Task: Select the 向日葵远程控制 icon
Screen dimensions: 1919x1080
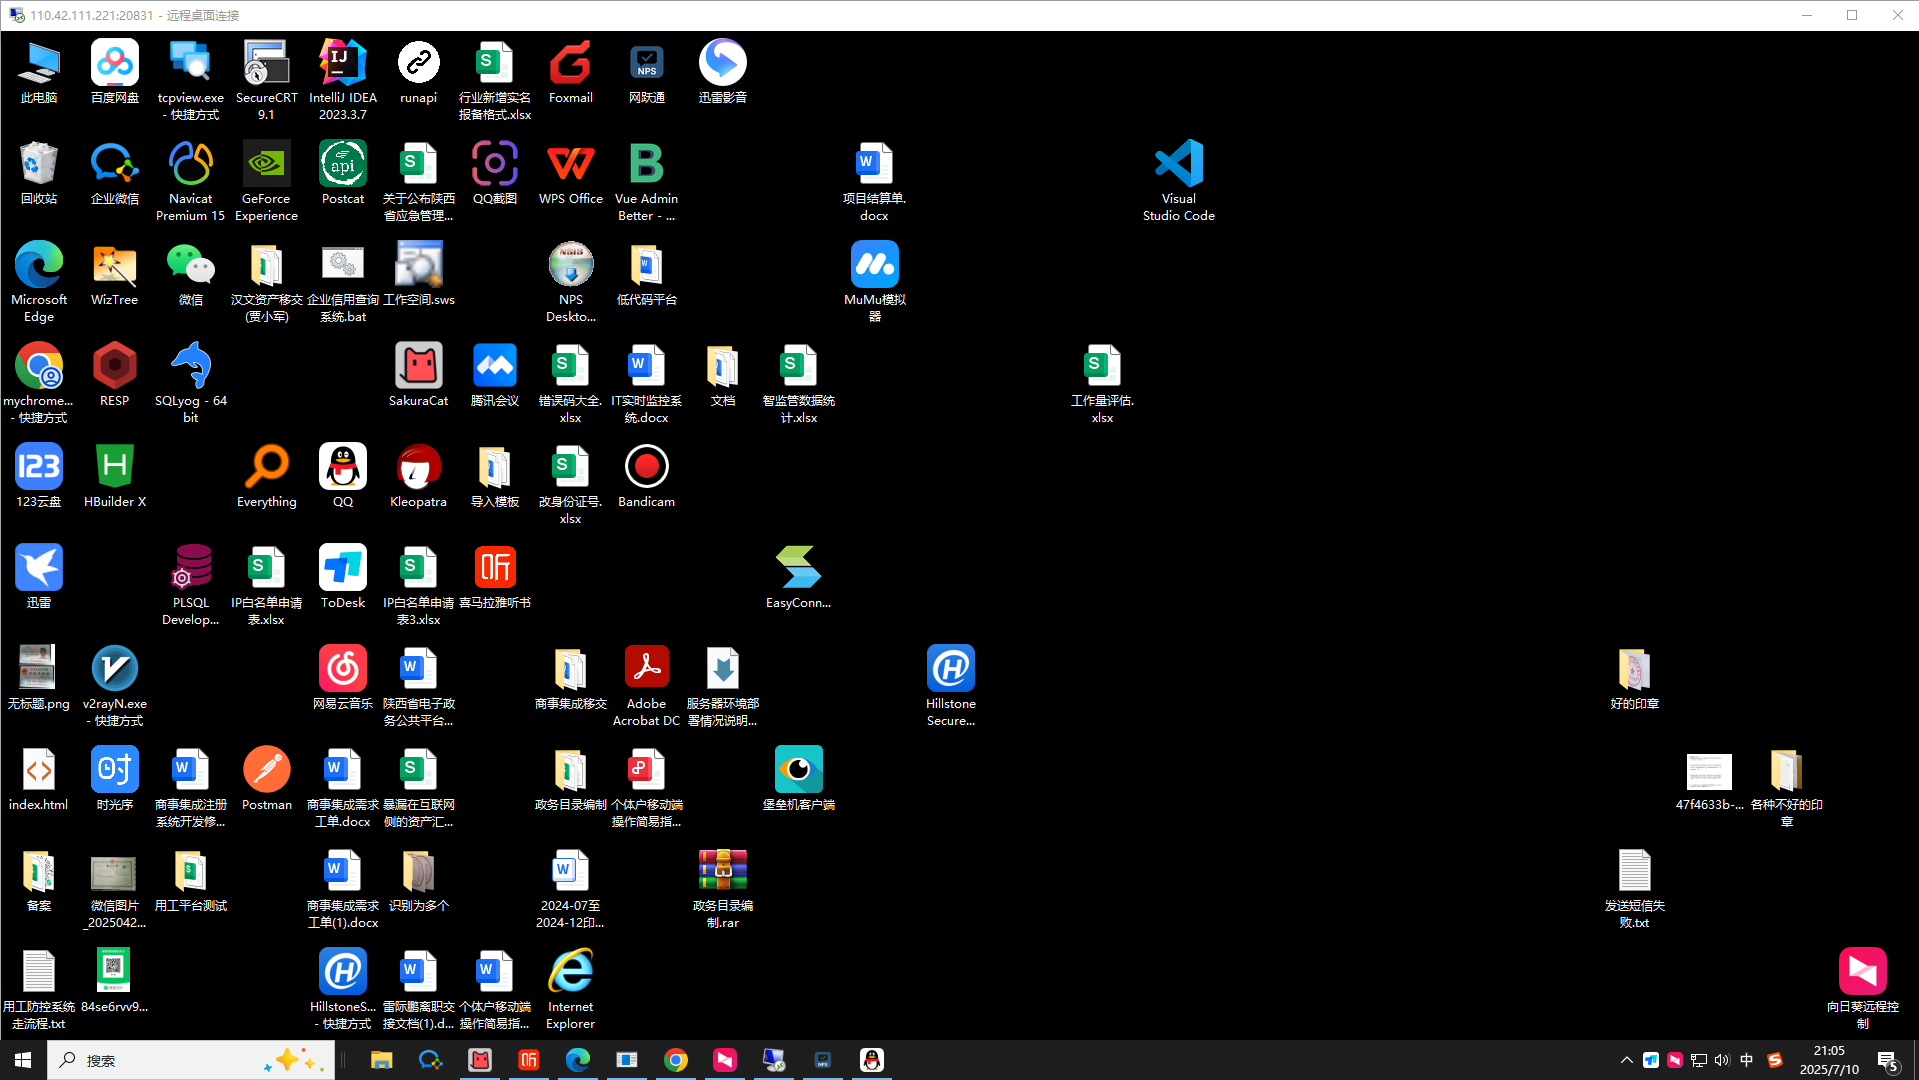Action: [1863, 989]
